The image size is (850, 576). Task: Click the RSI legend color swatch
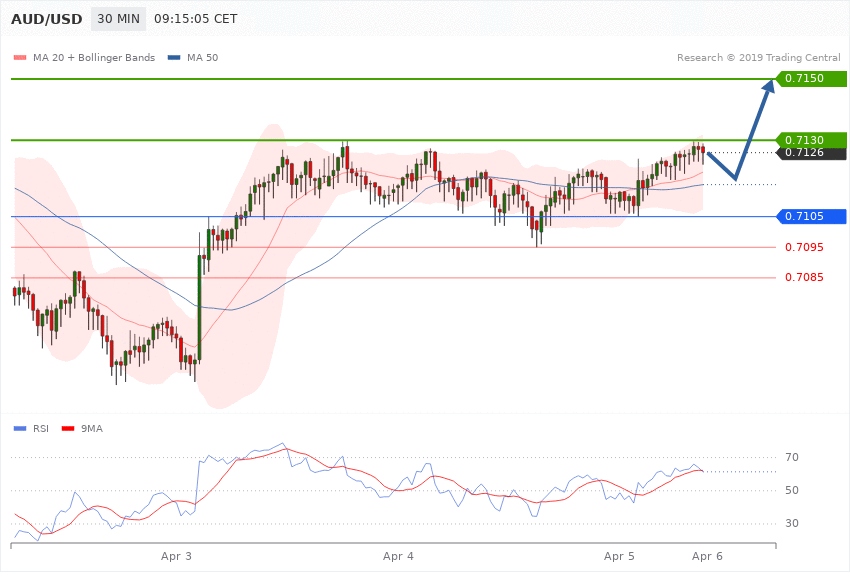(20, 429)
